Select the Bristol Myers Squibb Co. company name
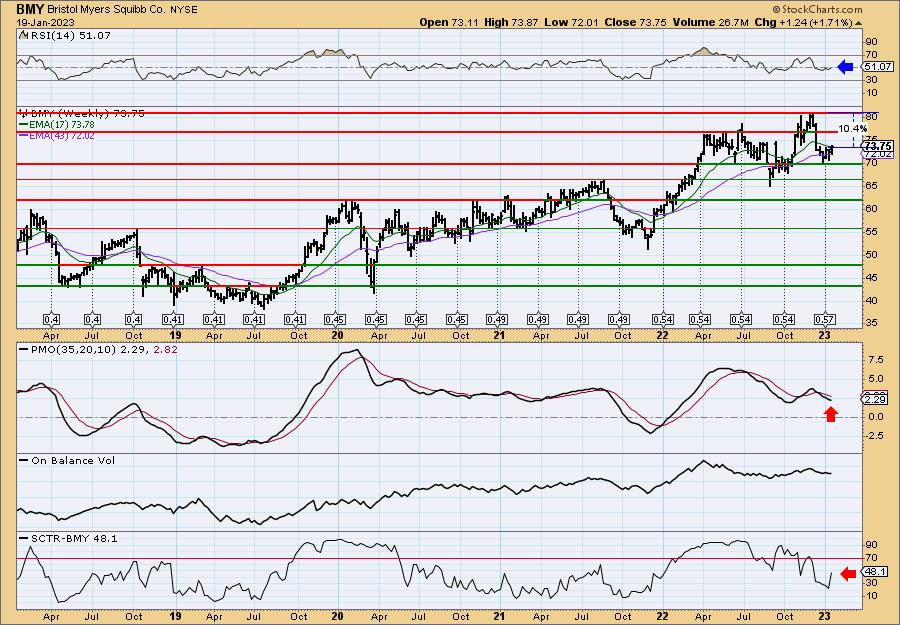This screenshot has height=625, width=900. [107, 10]
